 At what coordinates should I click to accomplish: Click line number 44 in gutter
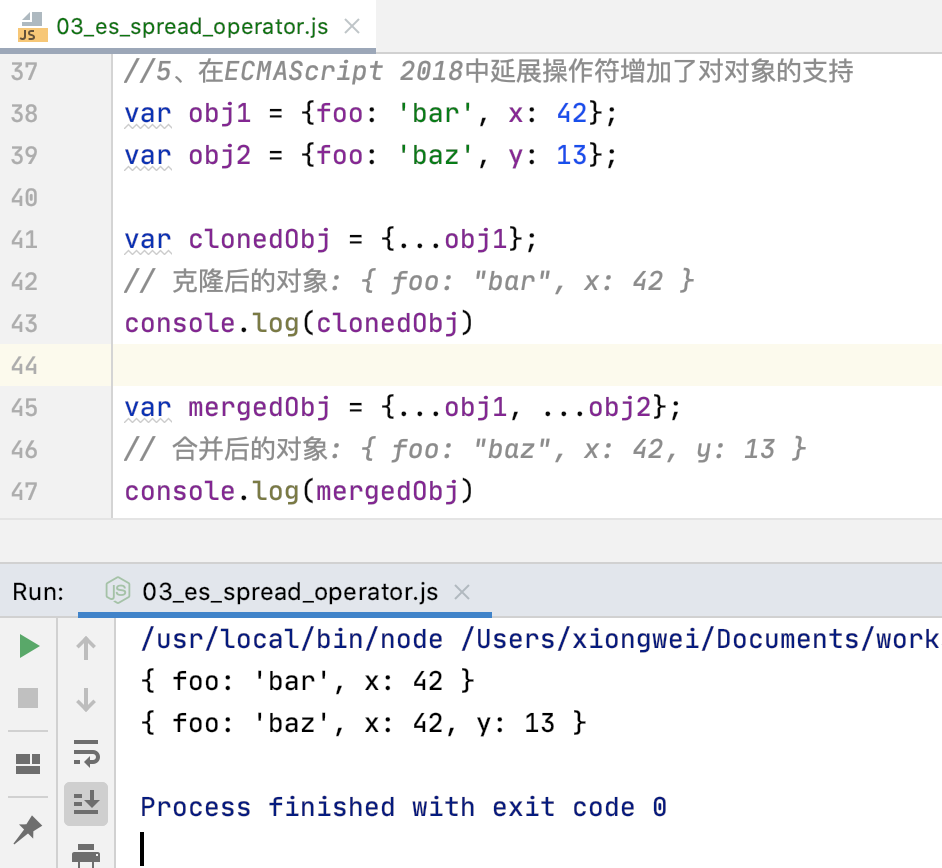[x=25, y=365]
